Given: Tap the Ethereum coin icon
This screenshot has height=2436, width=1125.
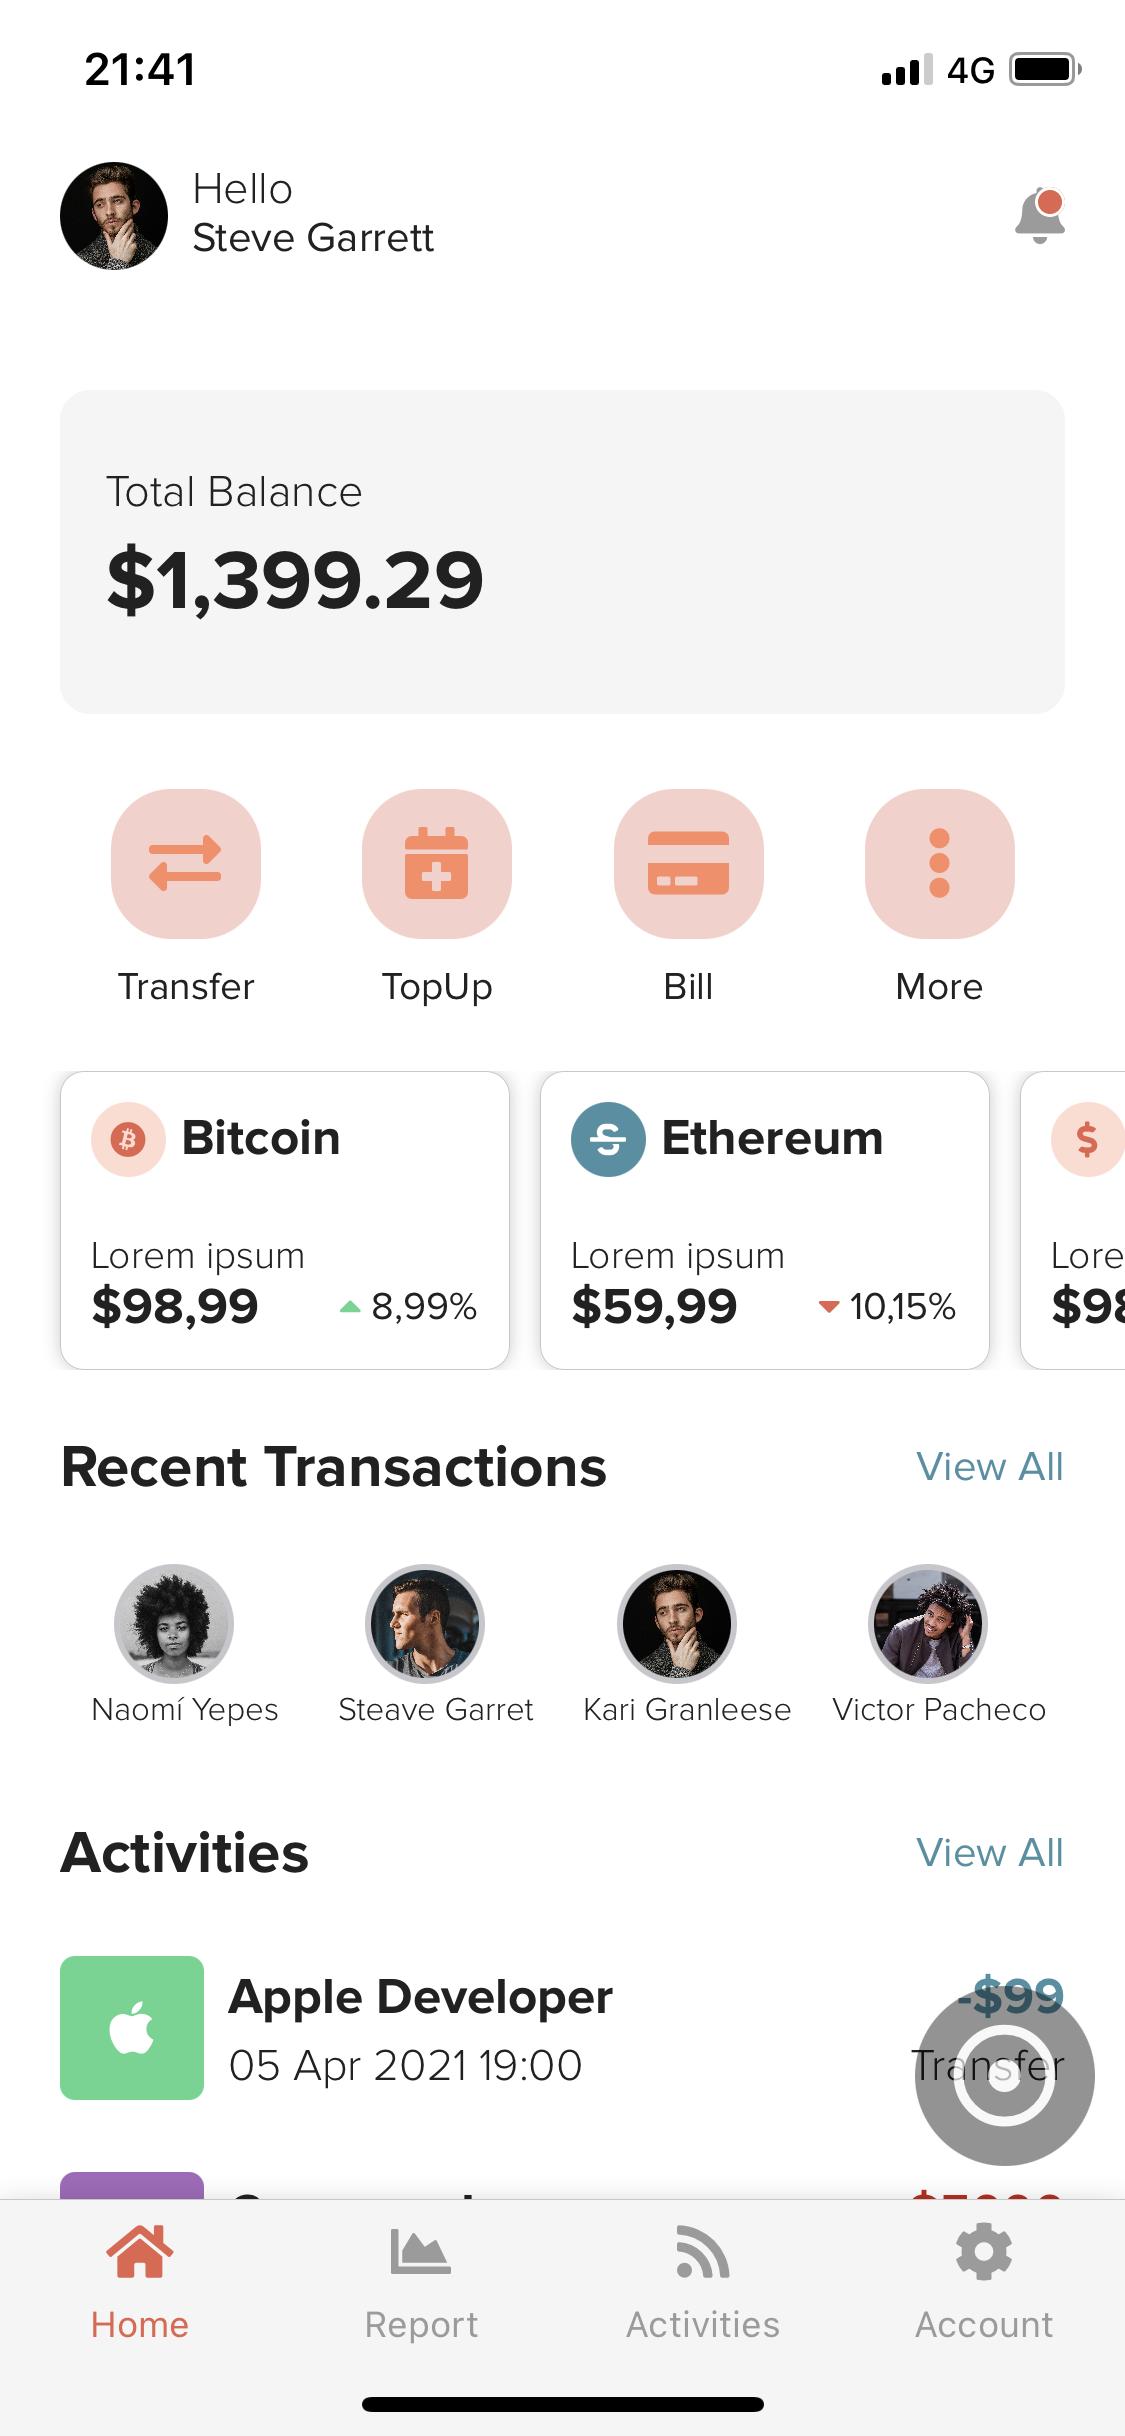Looking at the screenshot, I should pos(608,1139).
